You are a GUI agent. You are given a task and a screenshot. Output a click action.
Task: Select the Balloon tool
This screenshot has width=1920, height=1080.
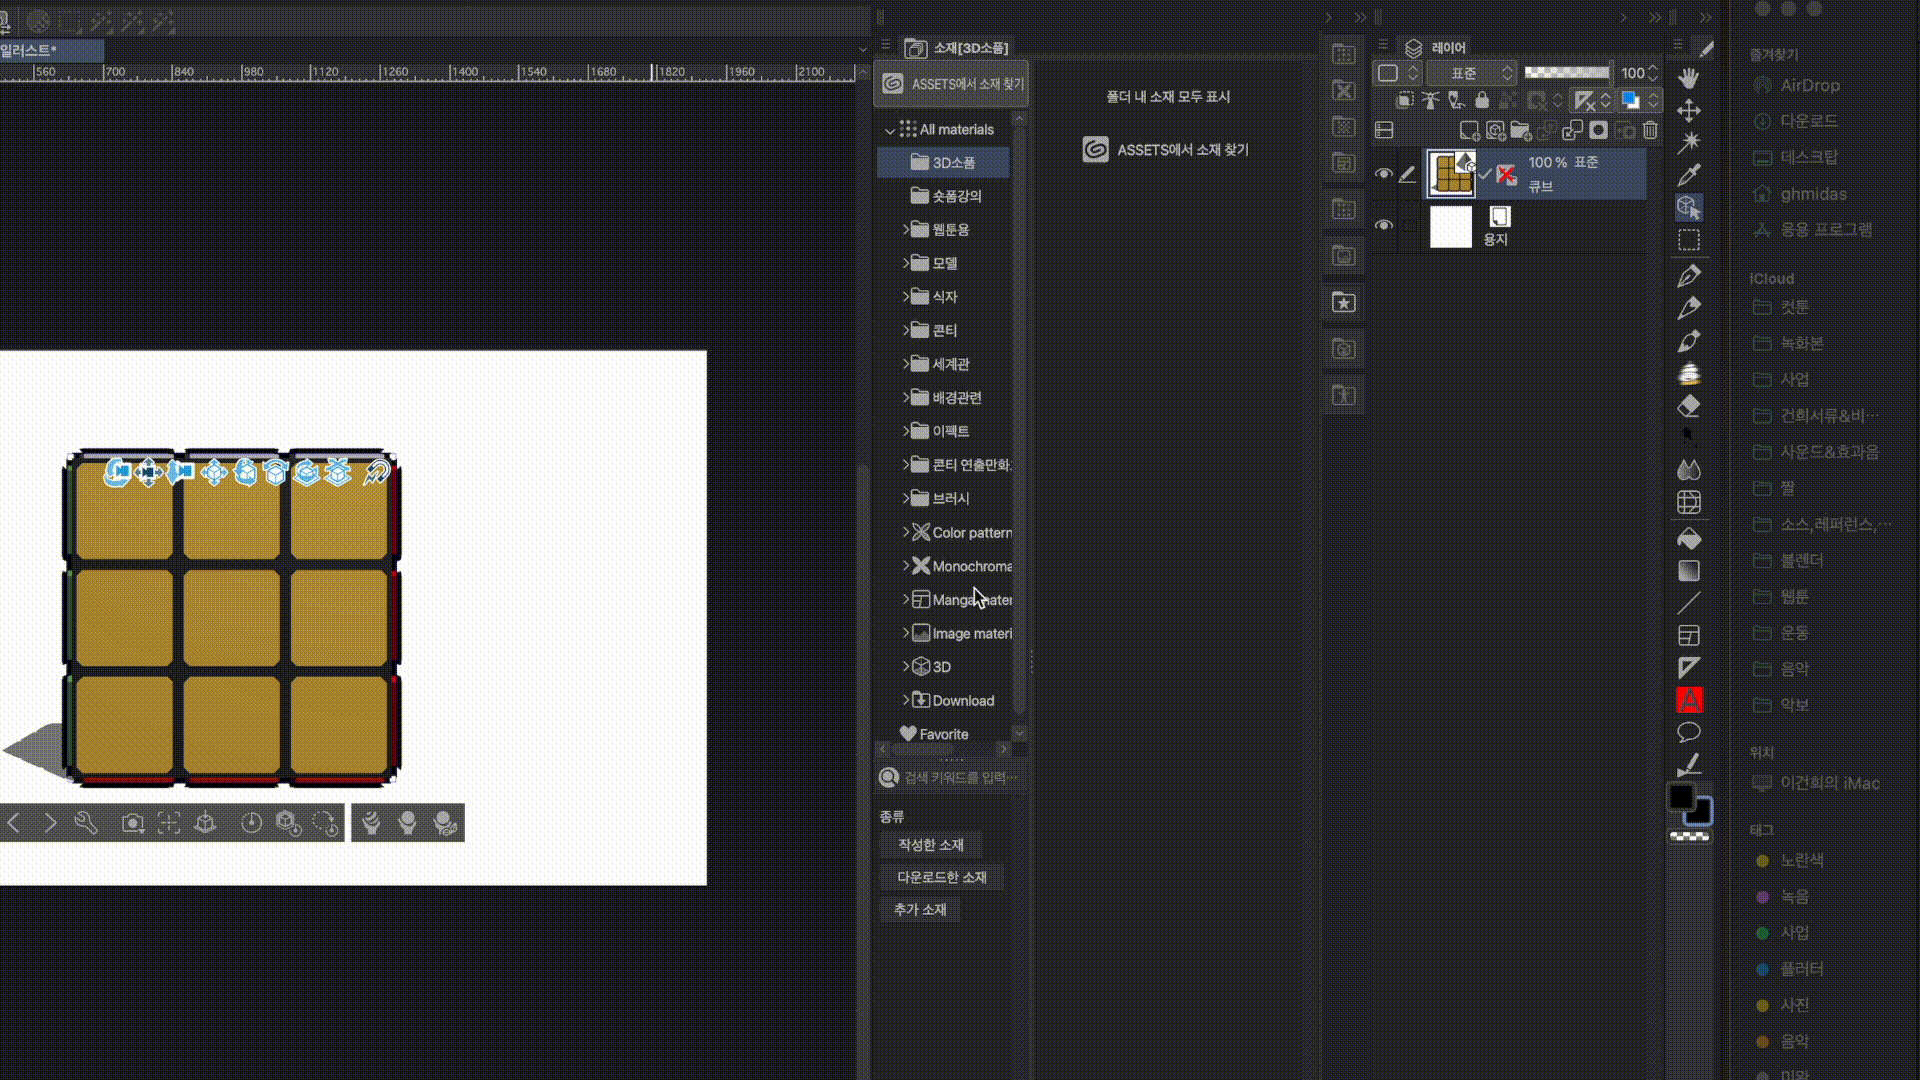click(x=1689, y=732)
